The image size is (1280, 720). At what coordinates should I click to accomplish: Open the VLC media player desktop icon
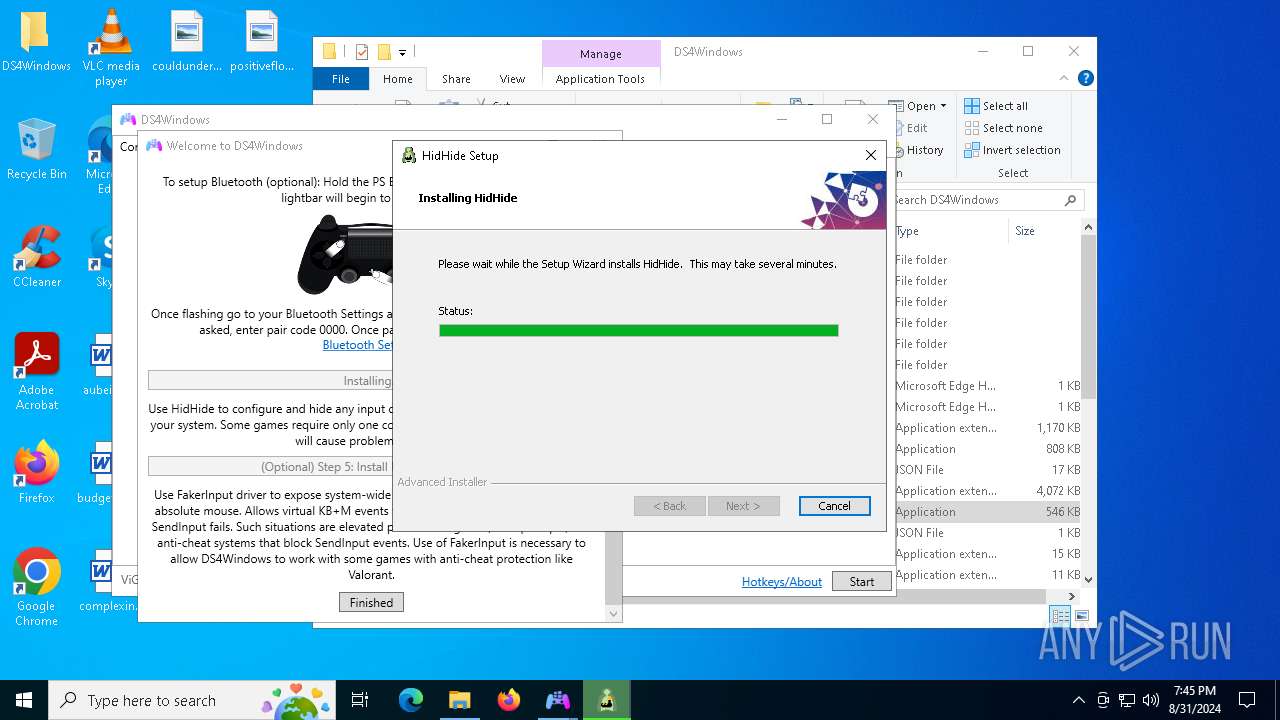click(x=111, y=48)
